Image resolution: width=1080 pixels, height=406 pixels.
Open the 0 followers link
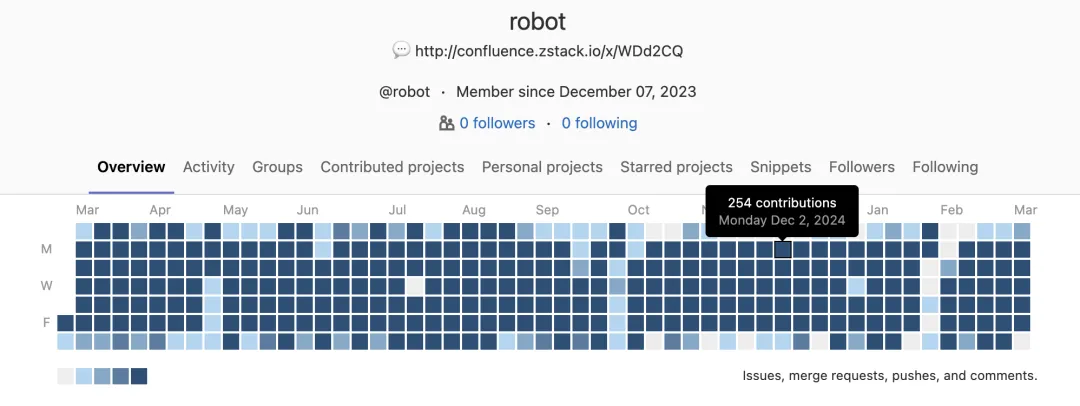pos(497,123)
